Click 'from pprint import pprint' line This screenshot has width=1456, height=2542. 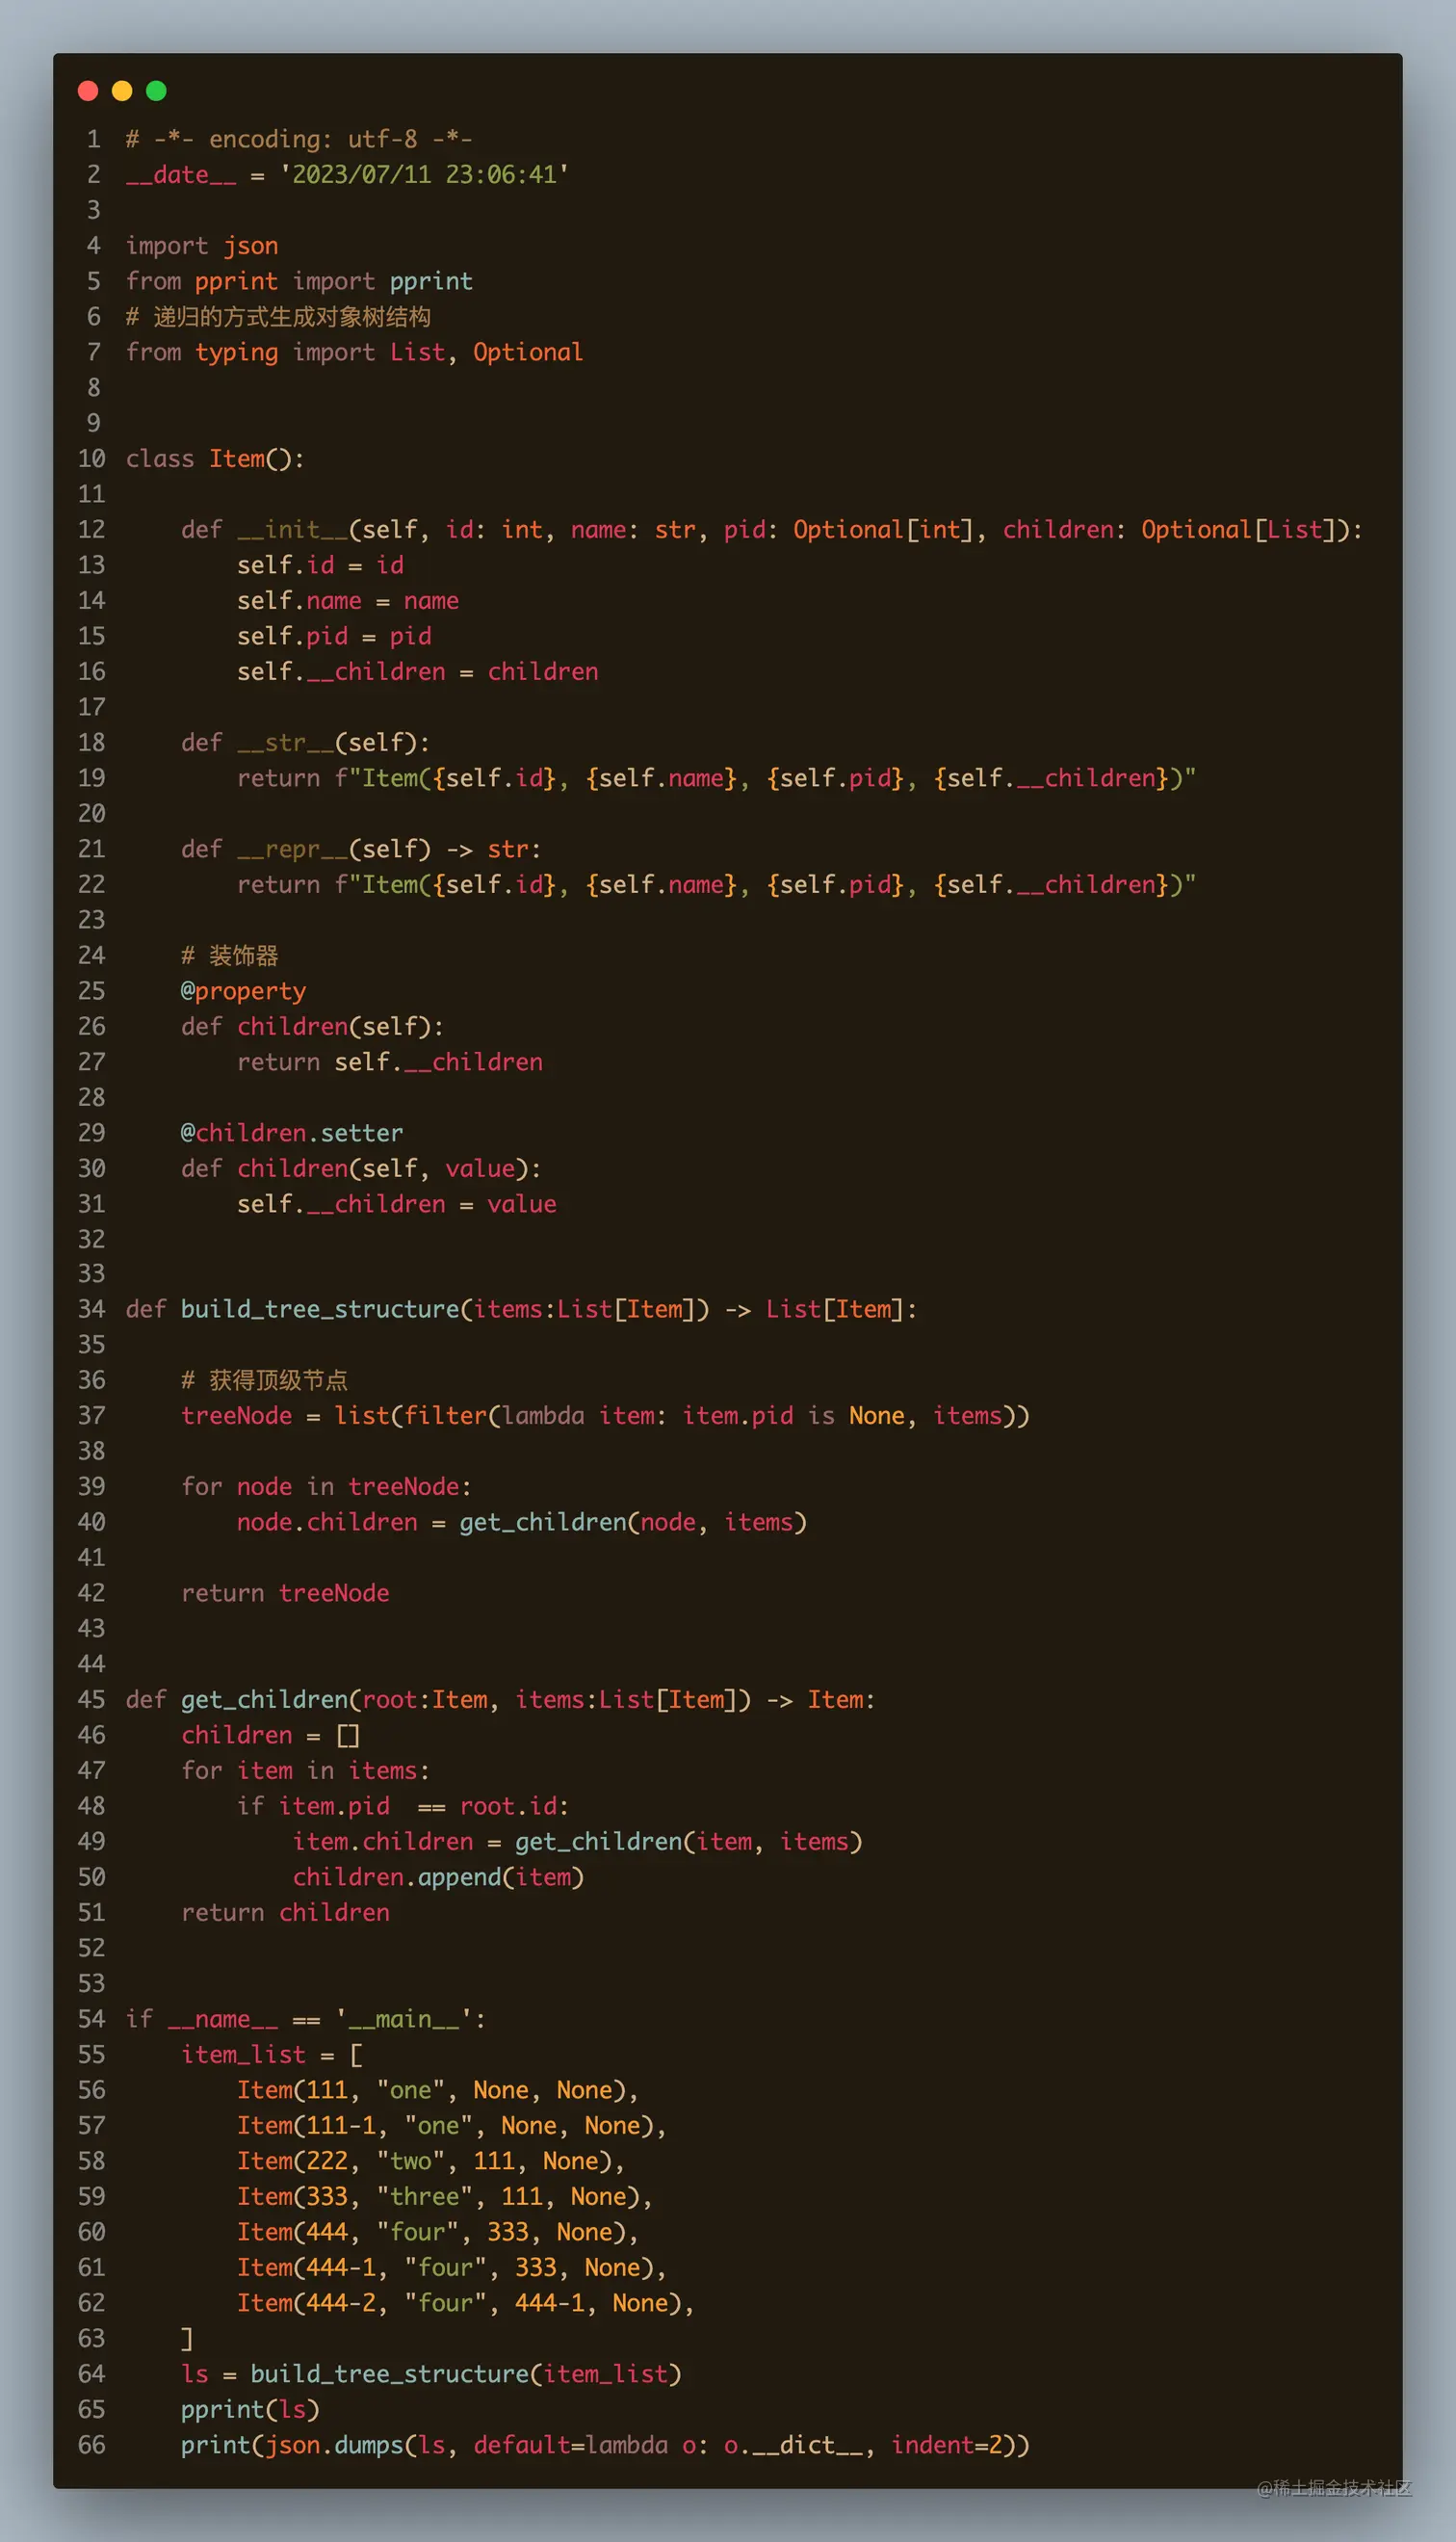coord(299,281)
